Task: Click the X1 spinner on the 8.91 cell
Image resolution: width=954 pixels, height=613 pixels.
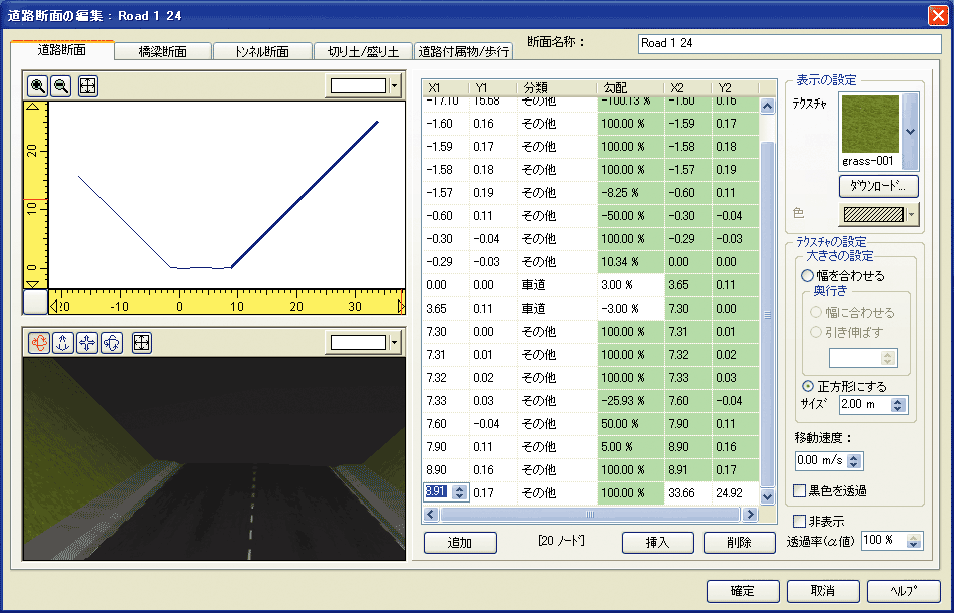Action: tap(460, 492)
